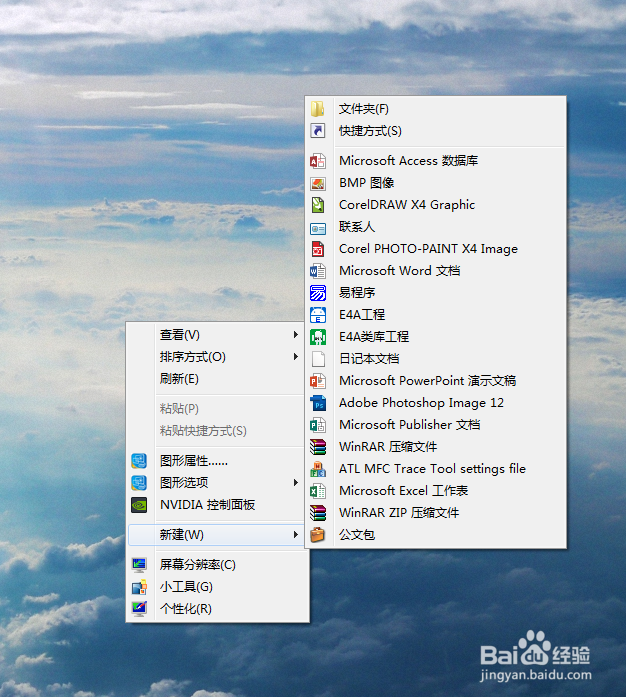This screenshot has height=697, width=626.
Task: Select Microsoft Word 文档 entry
Action: tap(436, 271)
